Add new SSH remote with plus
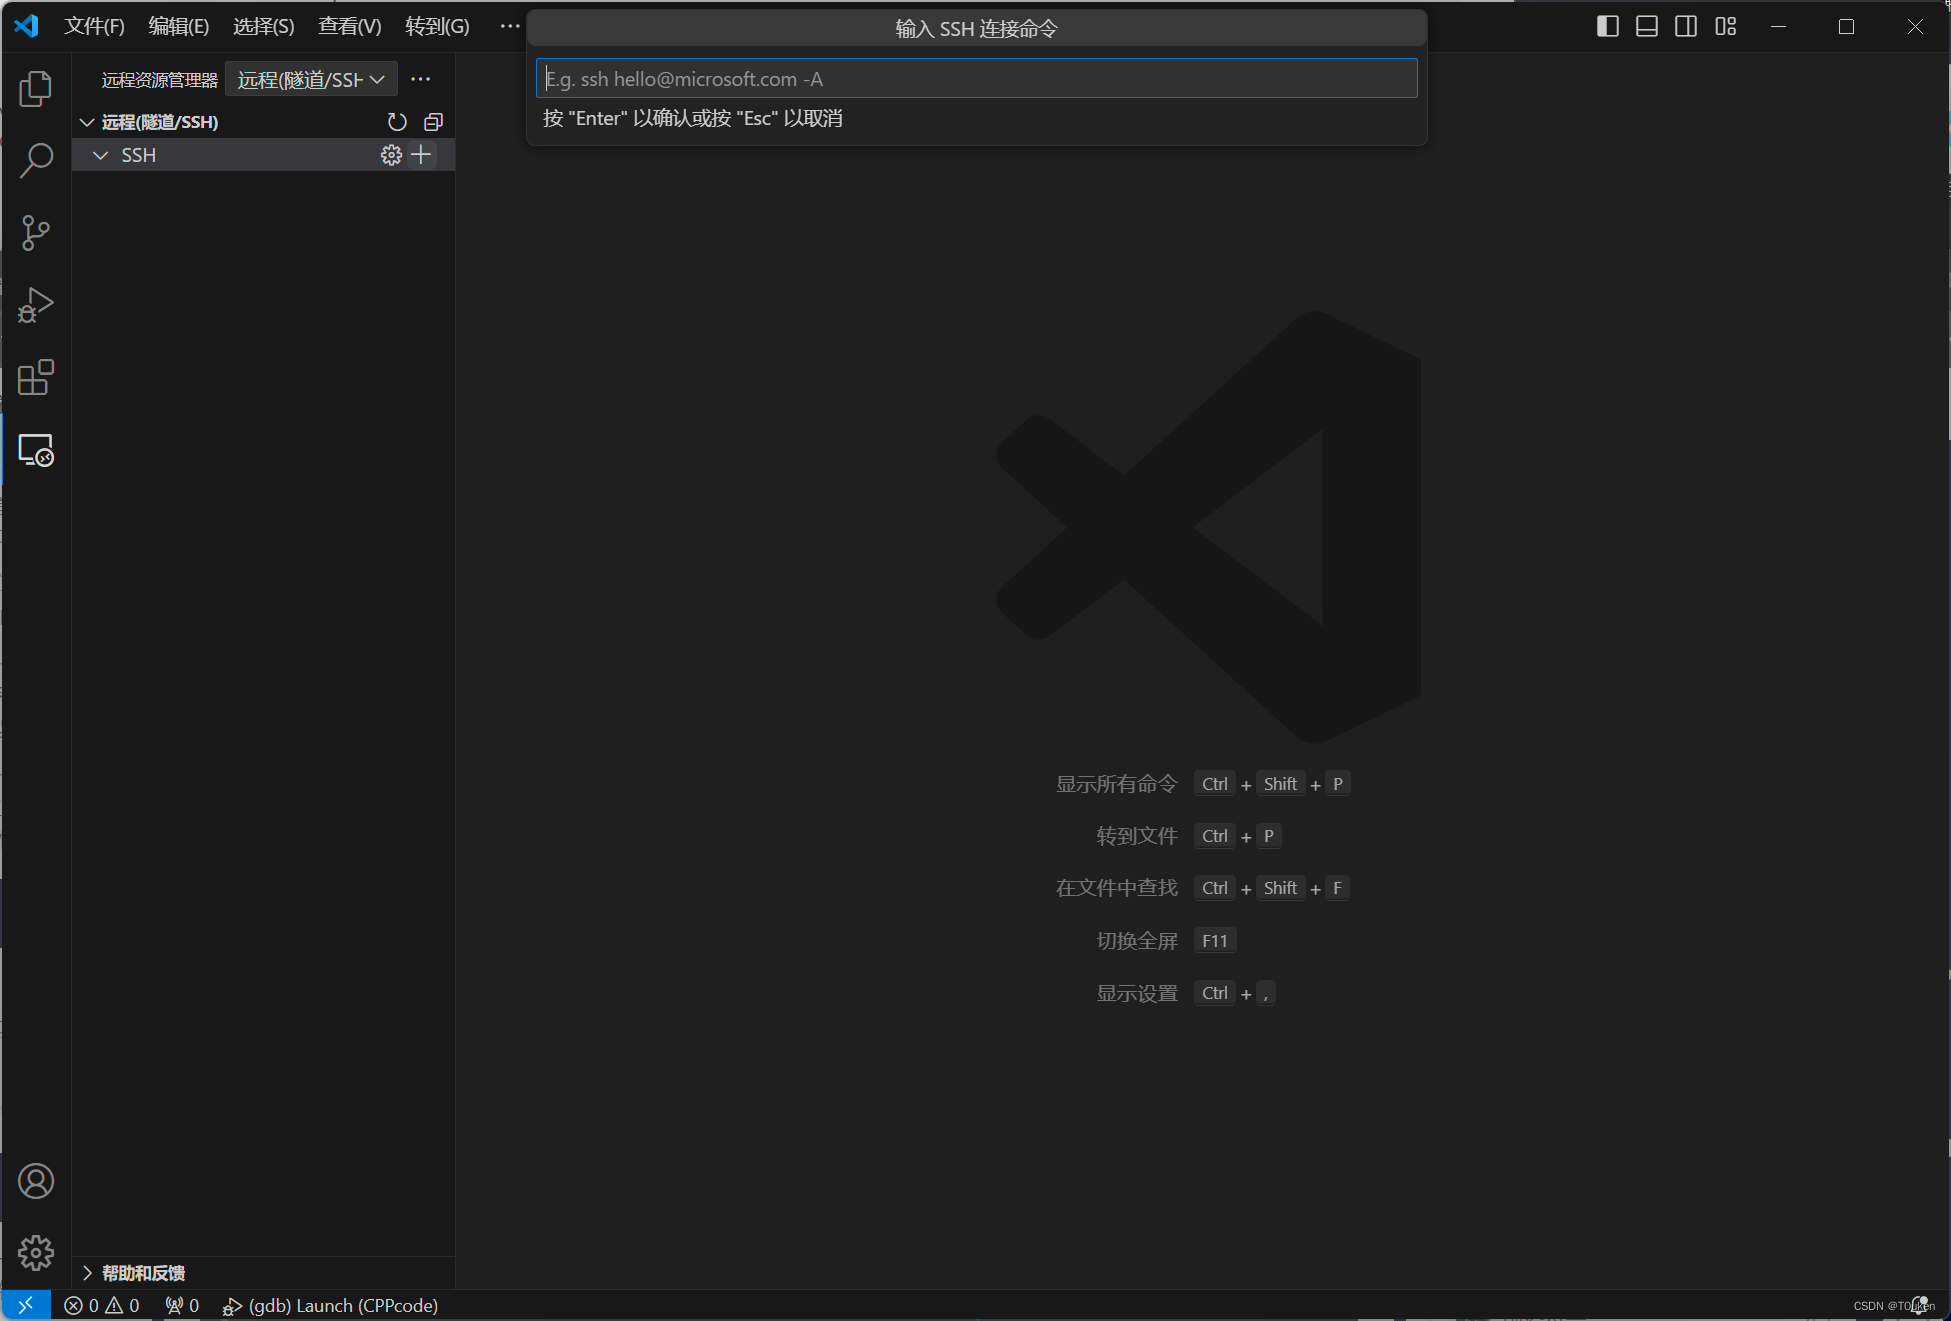This screenshot has height=1321, width=1951. point(422,155)
